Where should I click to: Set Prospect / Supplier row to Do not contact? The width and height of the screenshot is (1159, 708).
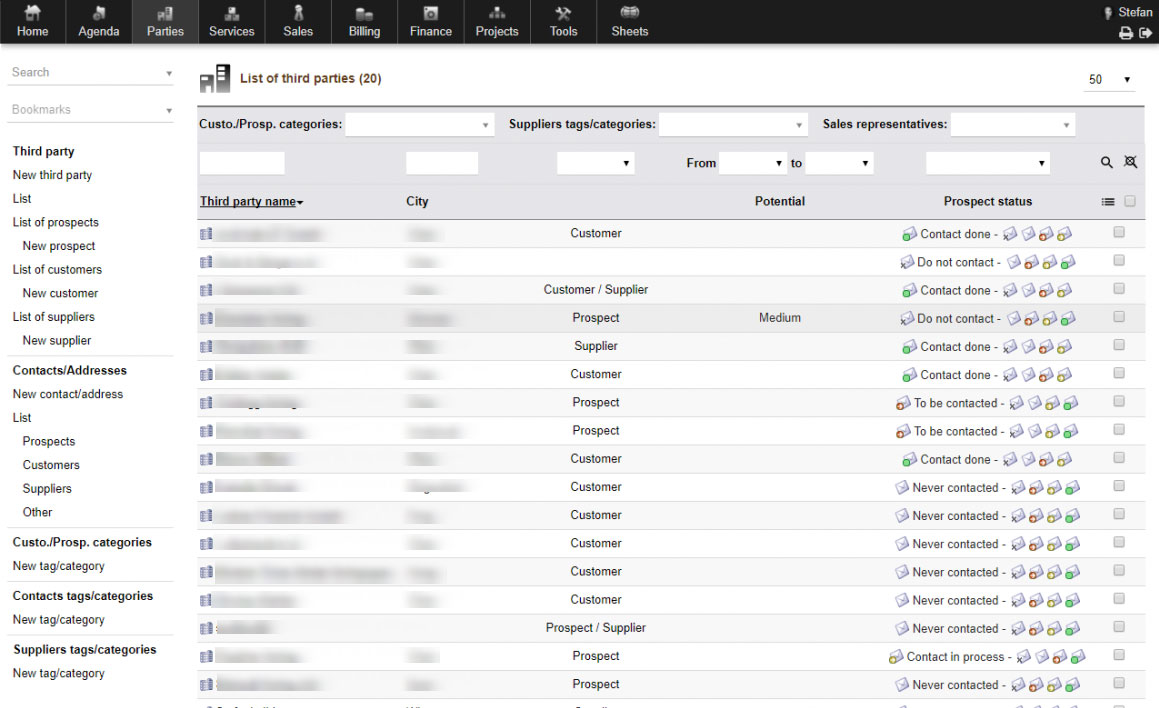[x=1018, y=629]
